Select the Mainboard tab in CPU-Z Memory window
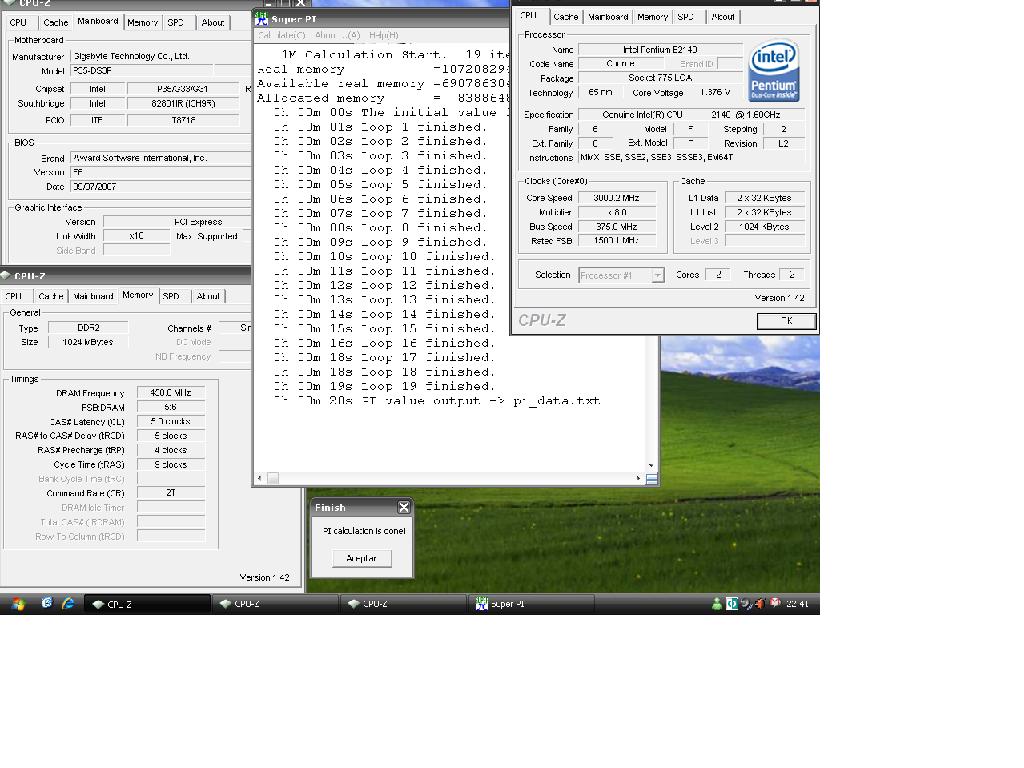Viewport: 1024px width, 768px height. click(x=93, y=296)
